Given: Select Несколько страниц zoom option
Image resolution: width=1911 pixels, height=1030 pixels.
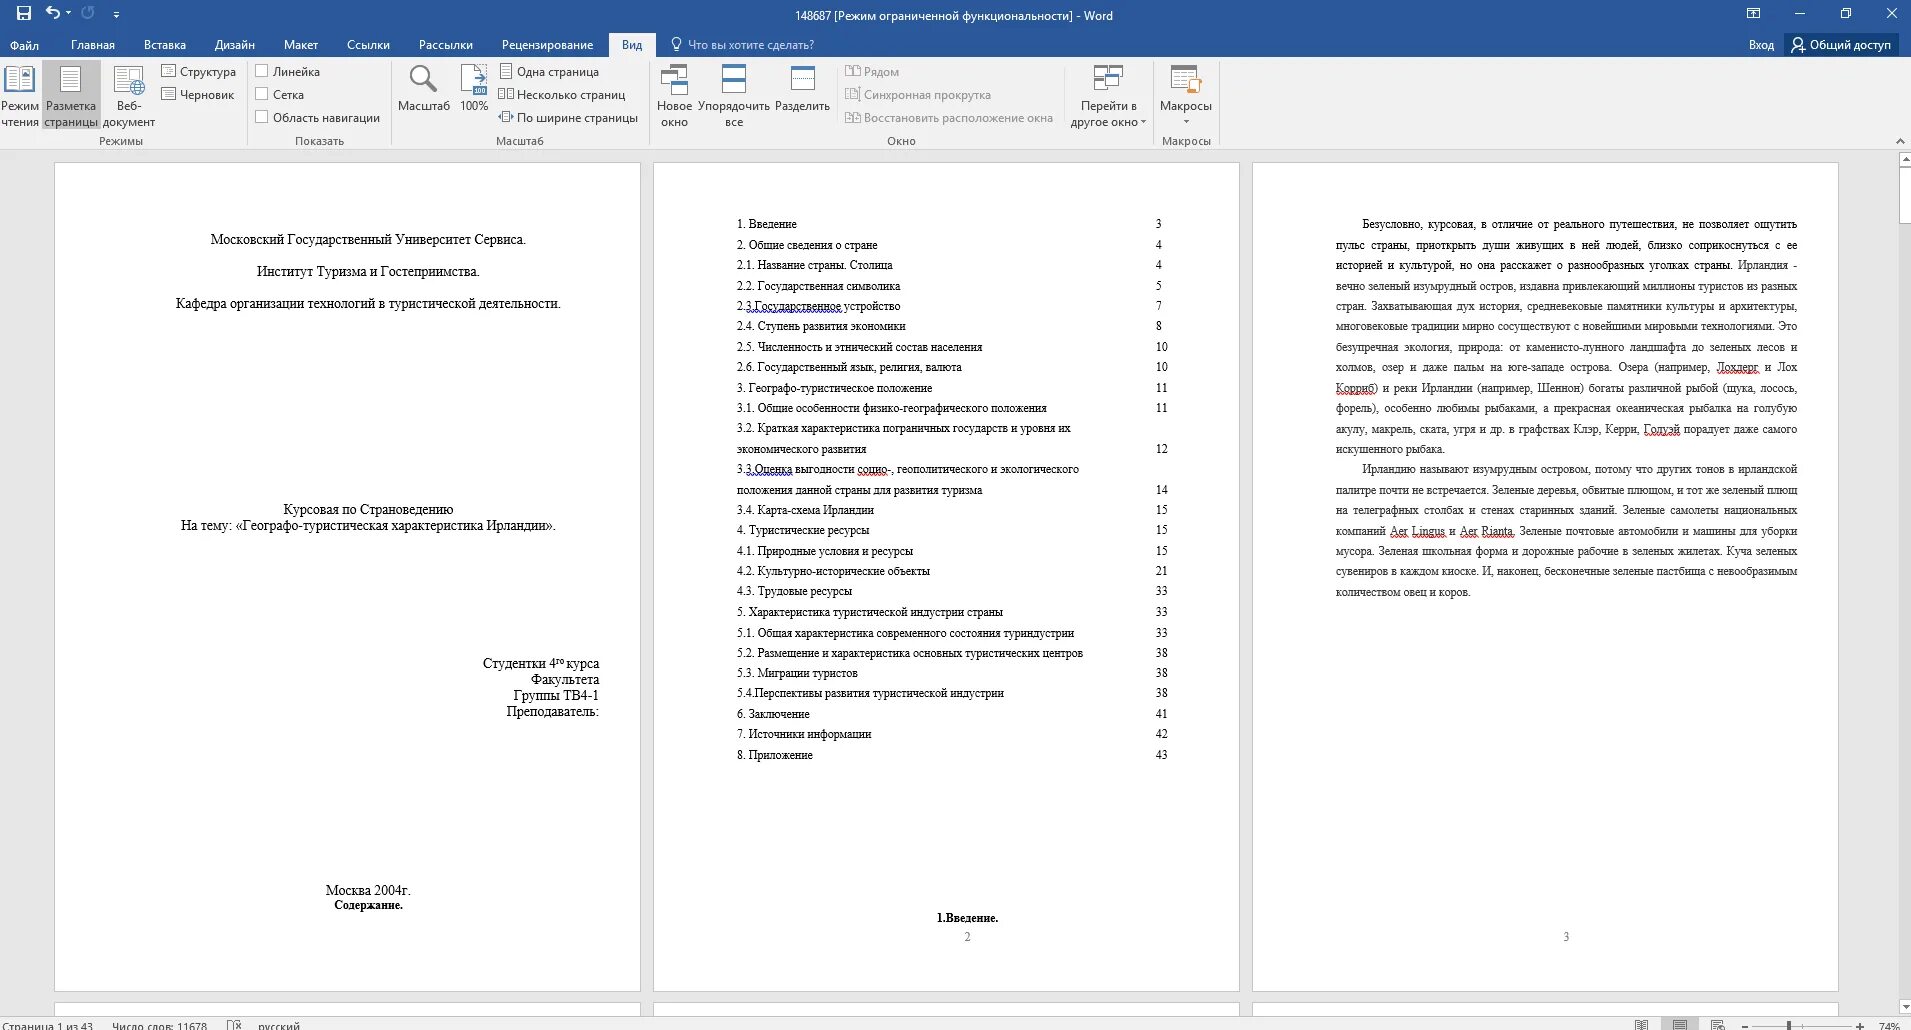Looking at the screenshot, I should [x=563, y=95].
